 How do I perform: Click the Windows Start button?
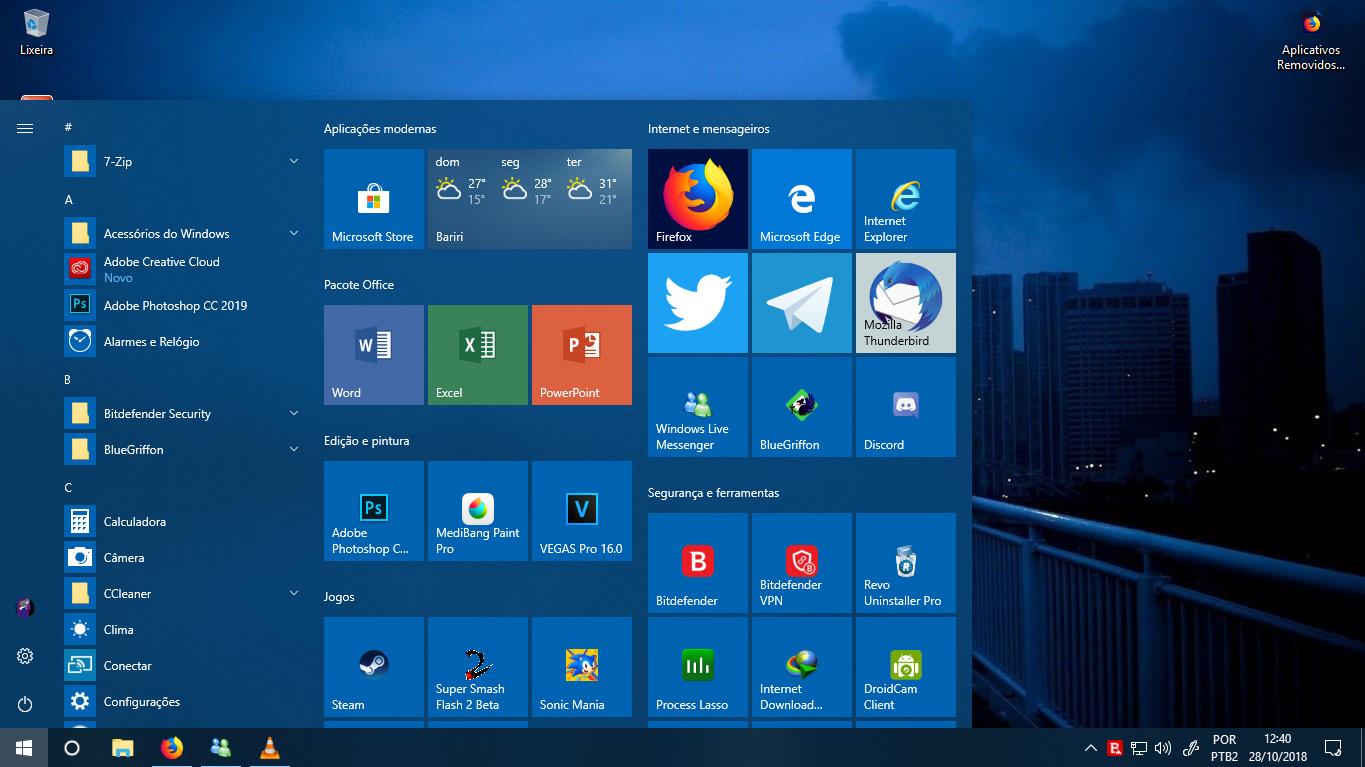coord(24,748)
